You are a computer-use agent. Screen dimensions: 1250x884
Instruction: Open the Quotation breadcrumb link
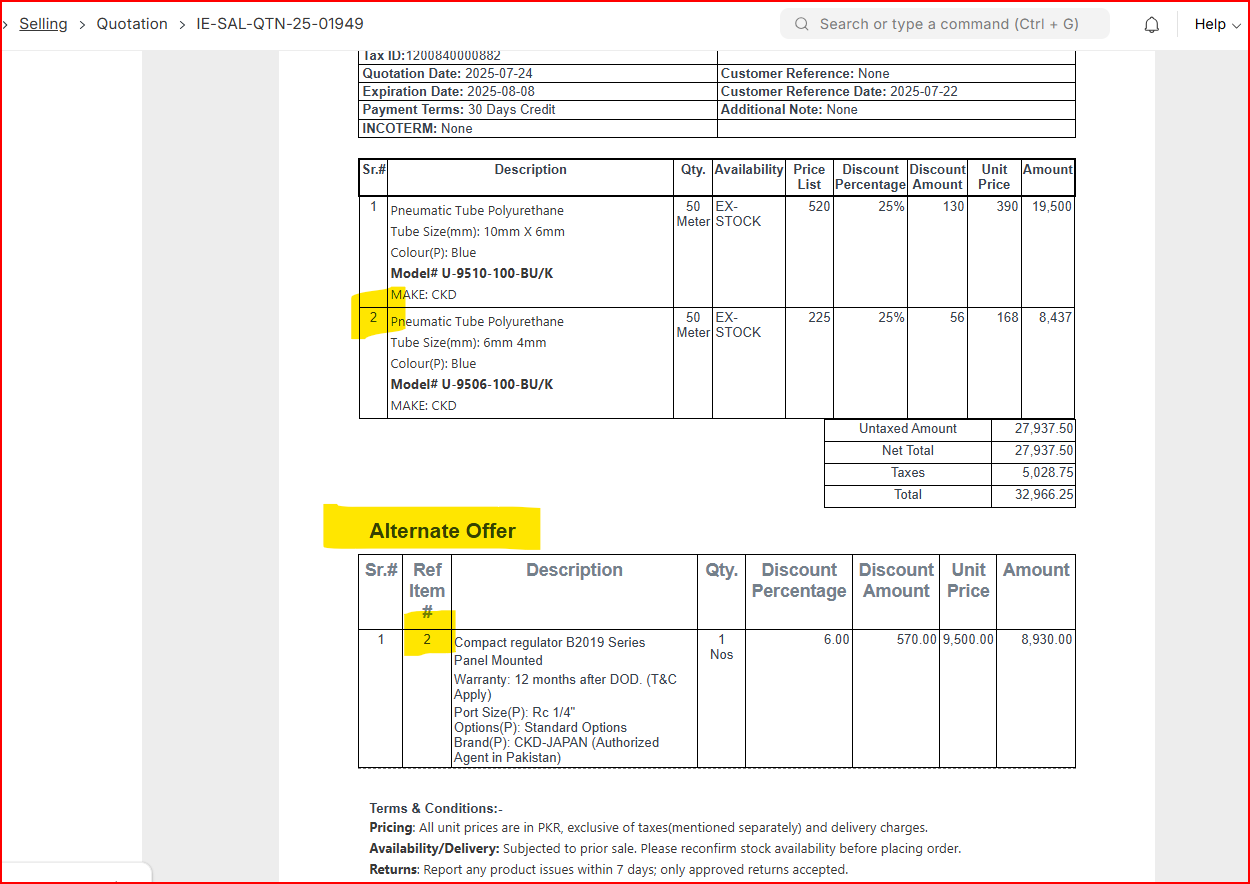tap(132, 24)
